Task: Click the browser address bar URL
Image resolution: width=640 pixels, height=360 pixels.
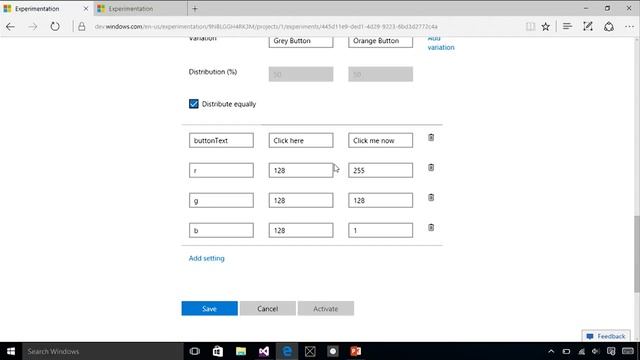Action: pyautogui.click(x=266, y=27)
